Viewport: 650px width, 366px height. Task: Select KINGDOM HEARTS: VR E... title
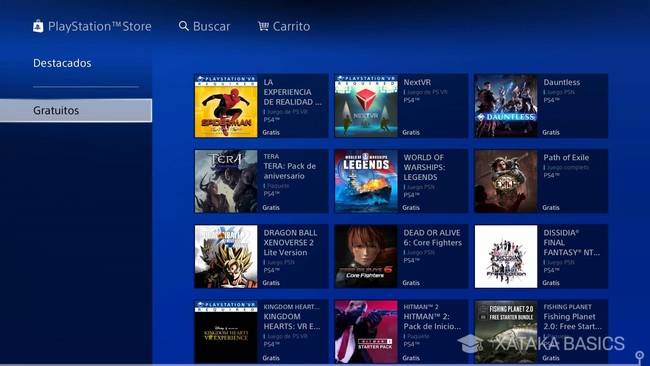(x=291, y=321)
